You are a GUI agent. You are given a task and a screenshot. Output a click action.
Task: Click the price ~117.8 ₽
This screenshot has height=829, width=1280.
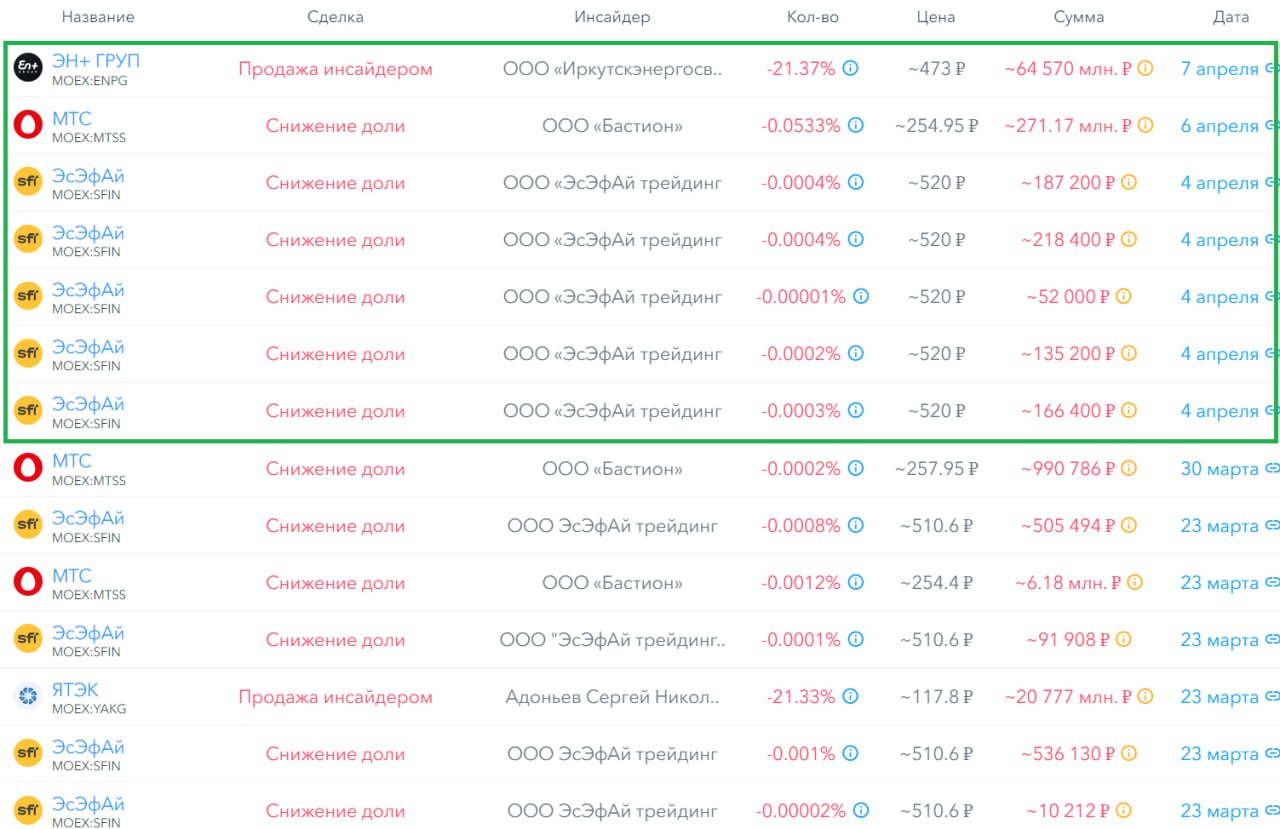point(936,697)
